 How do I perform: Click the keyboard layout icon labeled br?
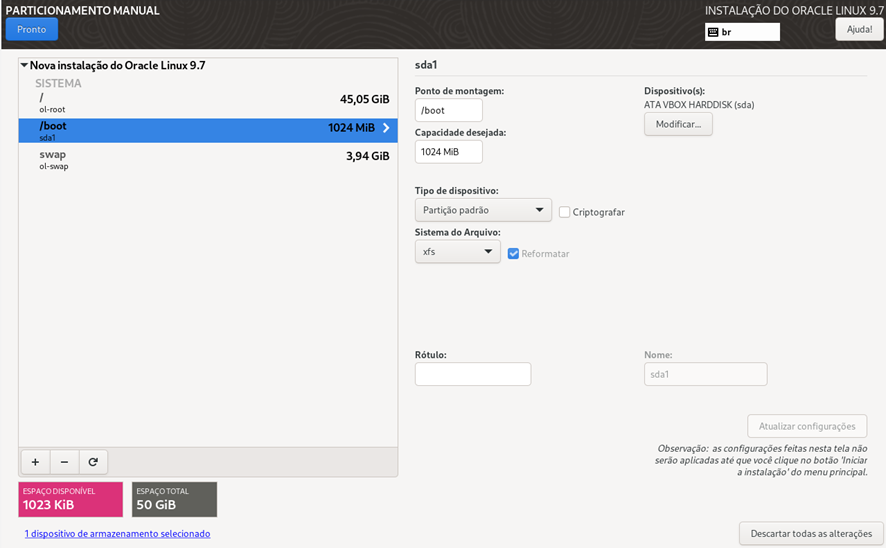[713, 32]
